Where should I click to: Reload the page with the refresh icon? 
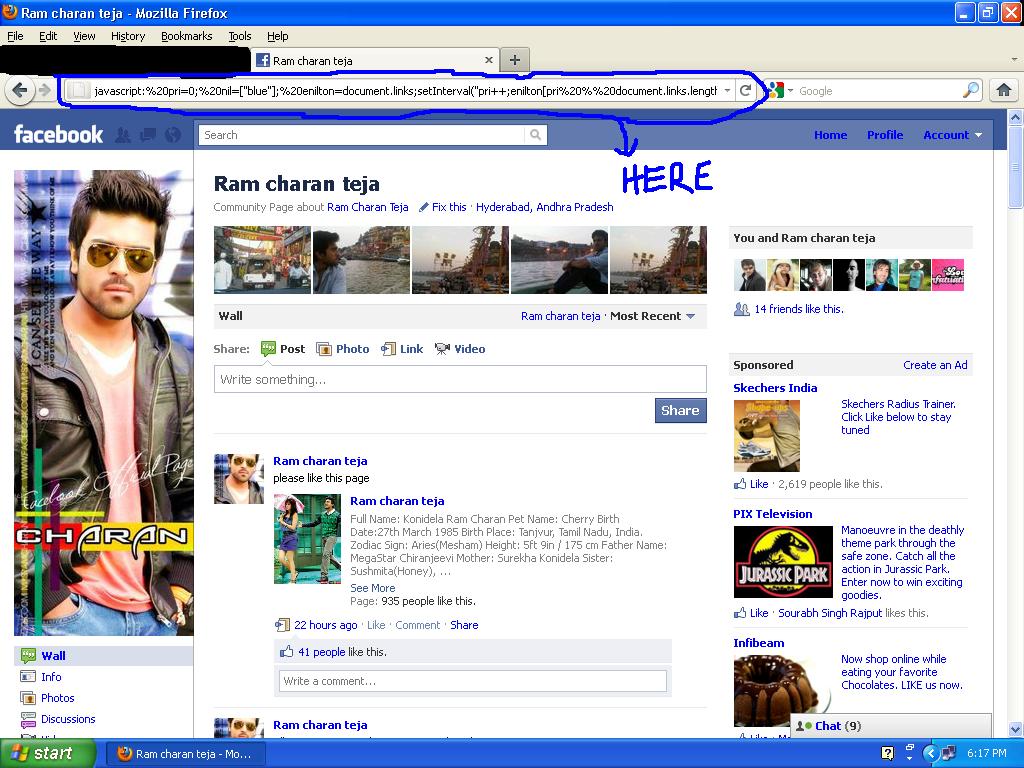745,91
